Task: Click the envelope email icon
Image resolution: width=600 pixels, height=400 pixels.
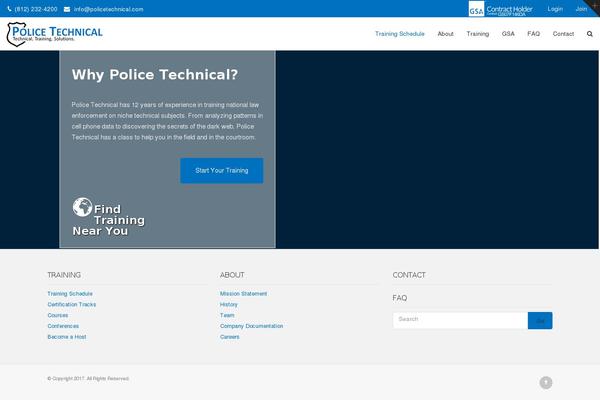Action: 67,9
